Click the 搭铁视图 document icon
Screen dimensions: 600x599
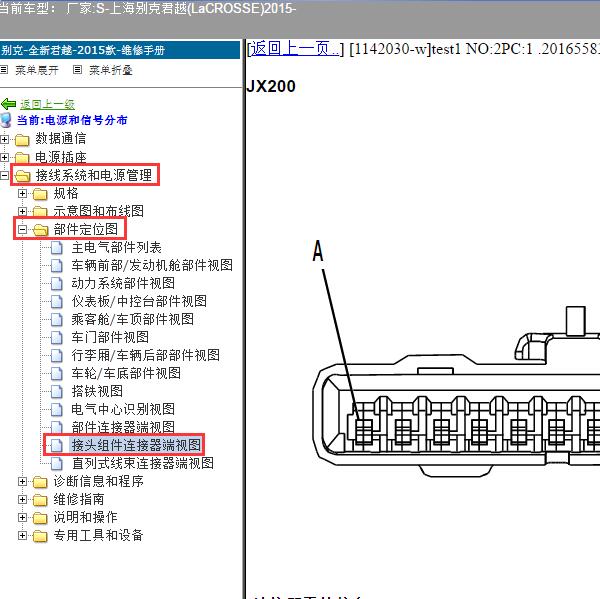coord(57,392)
